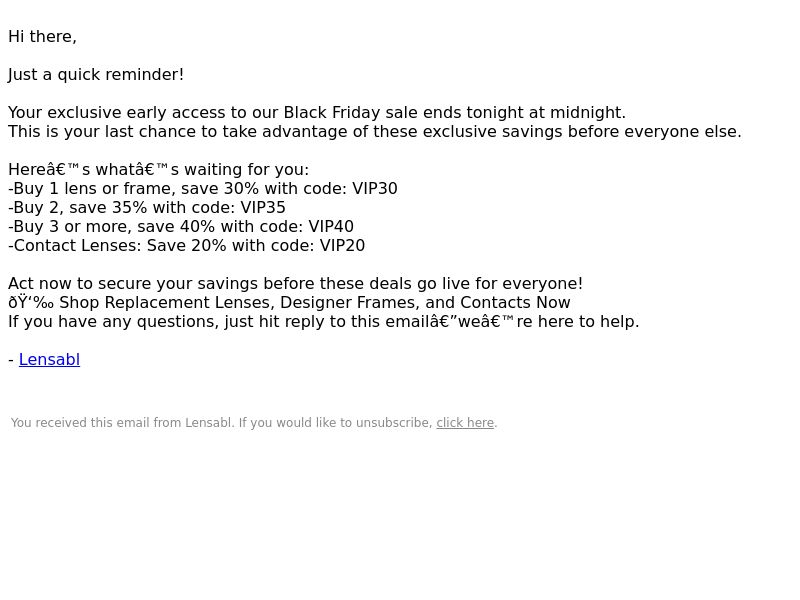Click the garbled emoji characters before 'Shop'

click(31, 303)
